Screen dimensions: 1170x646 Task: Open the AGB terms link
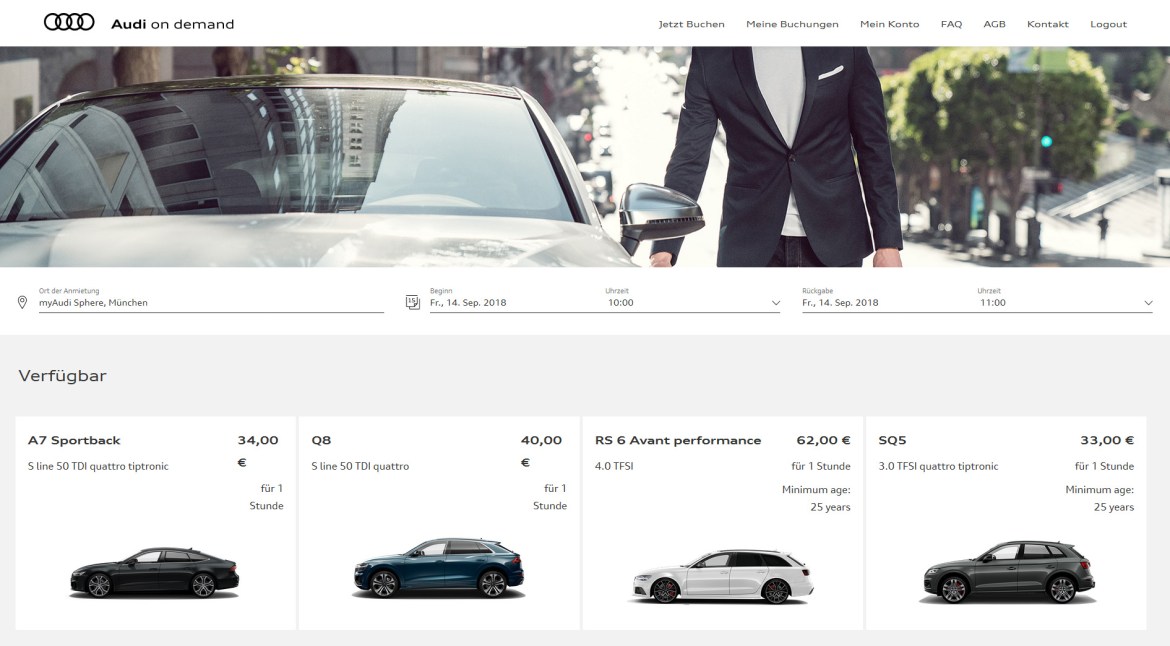pos(994,24)
